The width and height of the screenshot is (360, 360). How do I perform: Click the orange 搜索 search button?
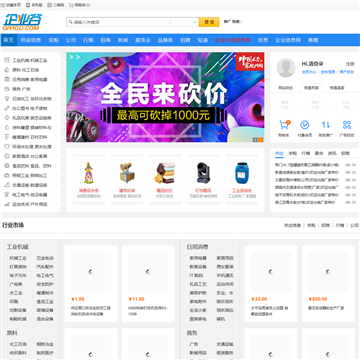point(209,22)
